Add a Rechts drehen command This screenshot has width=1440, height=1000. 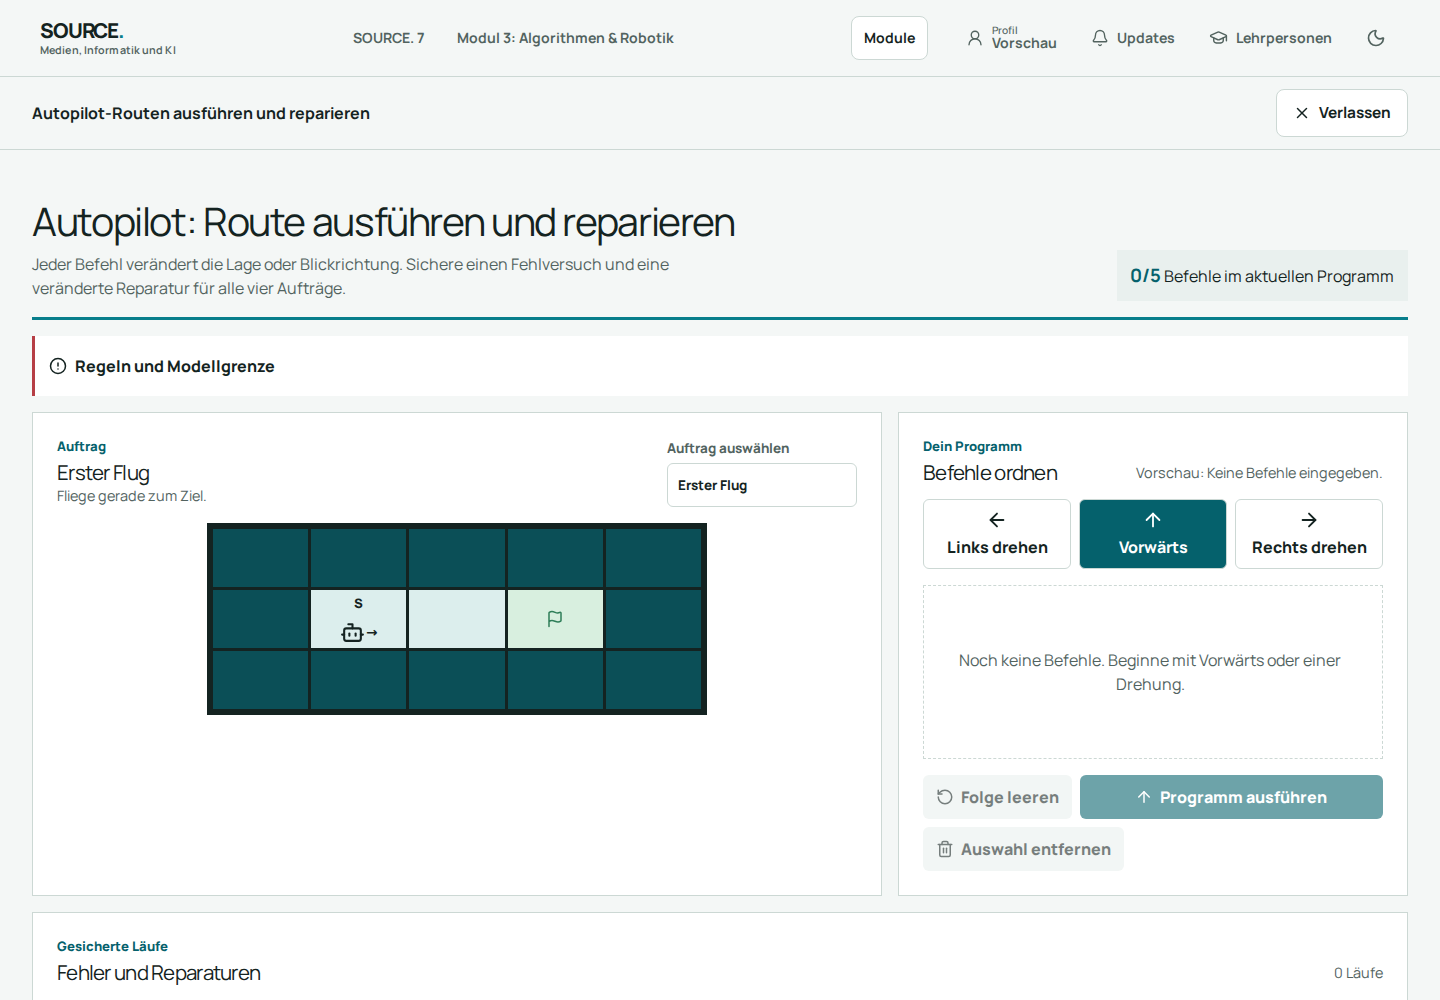click(1309, 534)
